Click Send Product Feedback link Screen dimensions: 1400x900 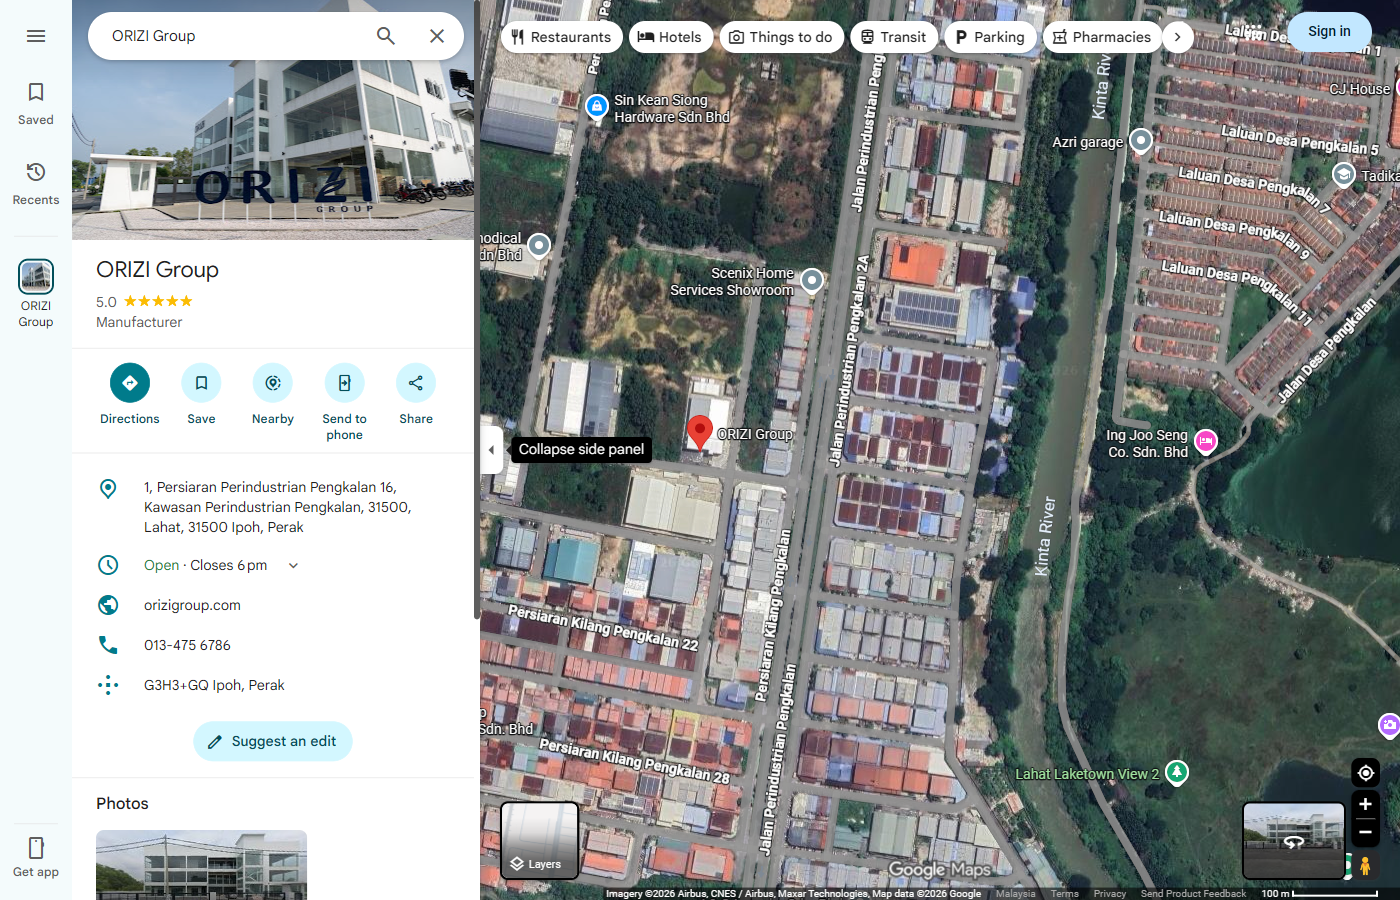[1193, 894]
